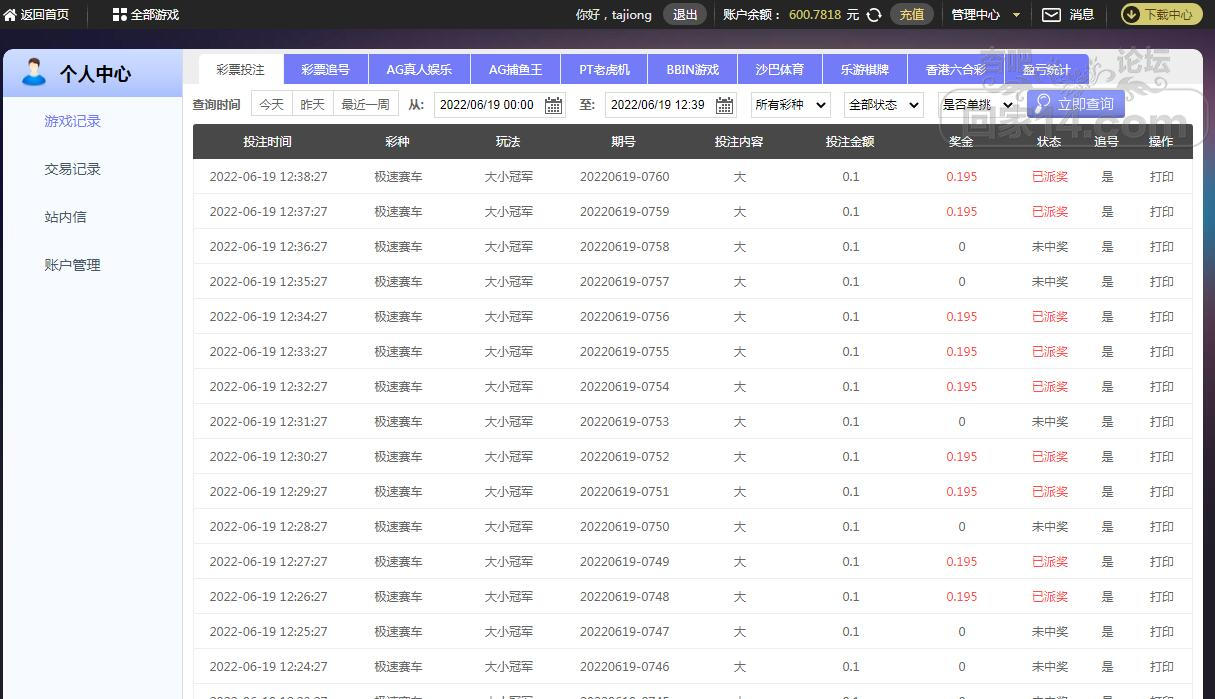Open calendar picker for start date
The width and height of the screenshot is (1215, 699).
pyautogui.click(x=553, y=105)
